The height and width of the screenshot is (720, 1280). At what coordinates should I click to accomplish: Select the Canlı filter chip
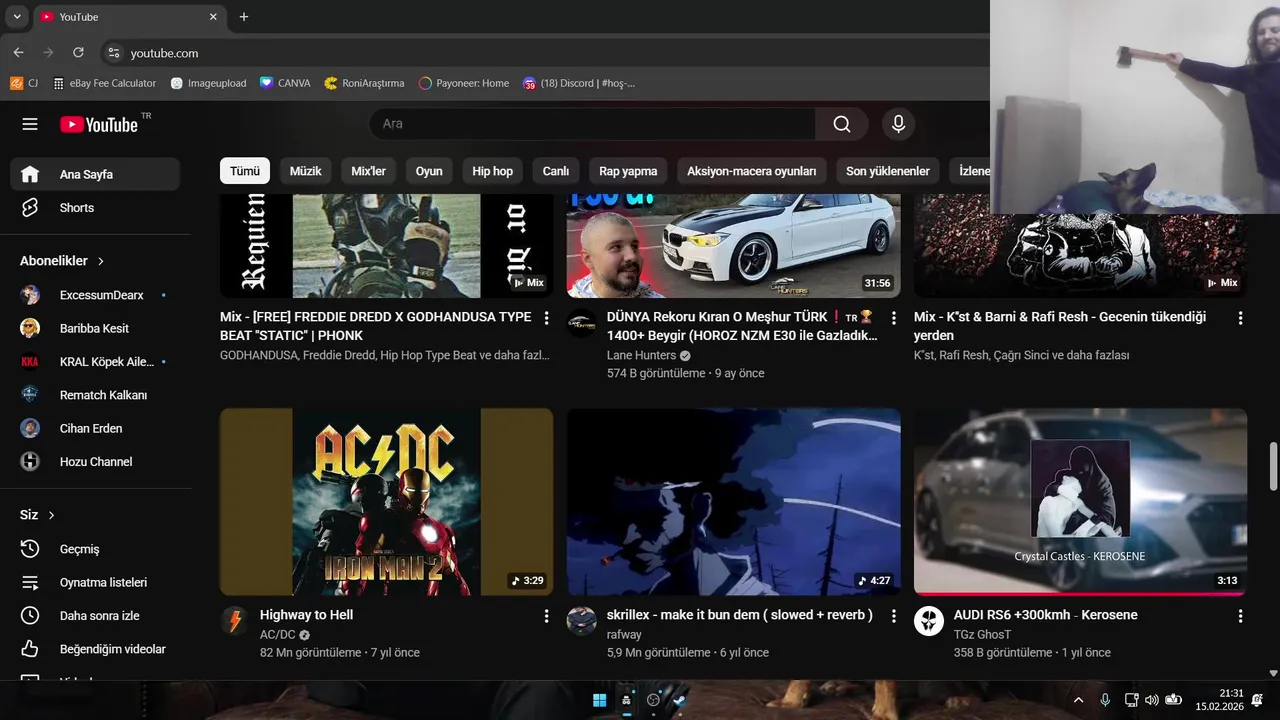tap(556, 171)
